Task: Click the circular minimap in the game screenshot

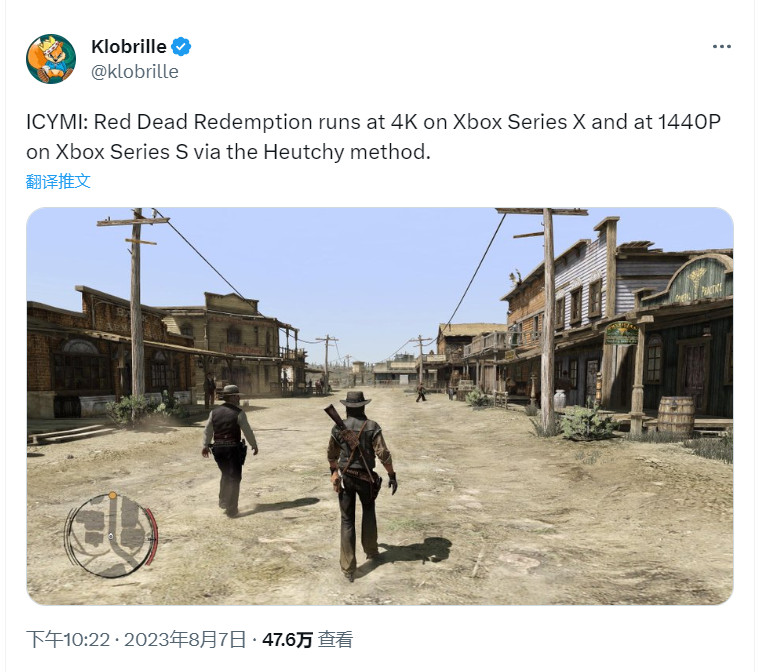Action: click(x=111, y=536)
